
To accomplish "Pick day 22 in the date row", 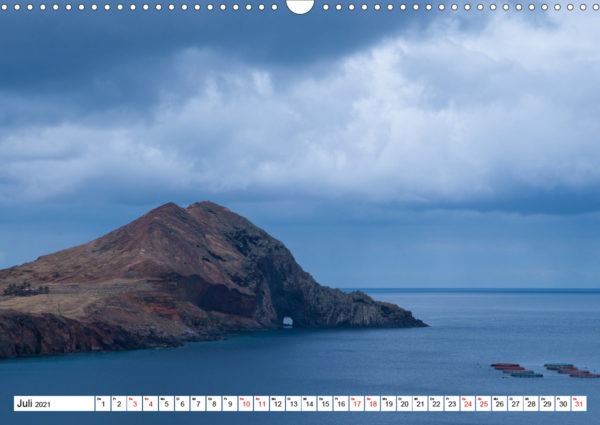I will tap(436, 404).
